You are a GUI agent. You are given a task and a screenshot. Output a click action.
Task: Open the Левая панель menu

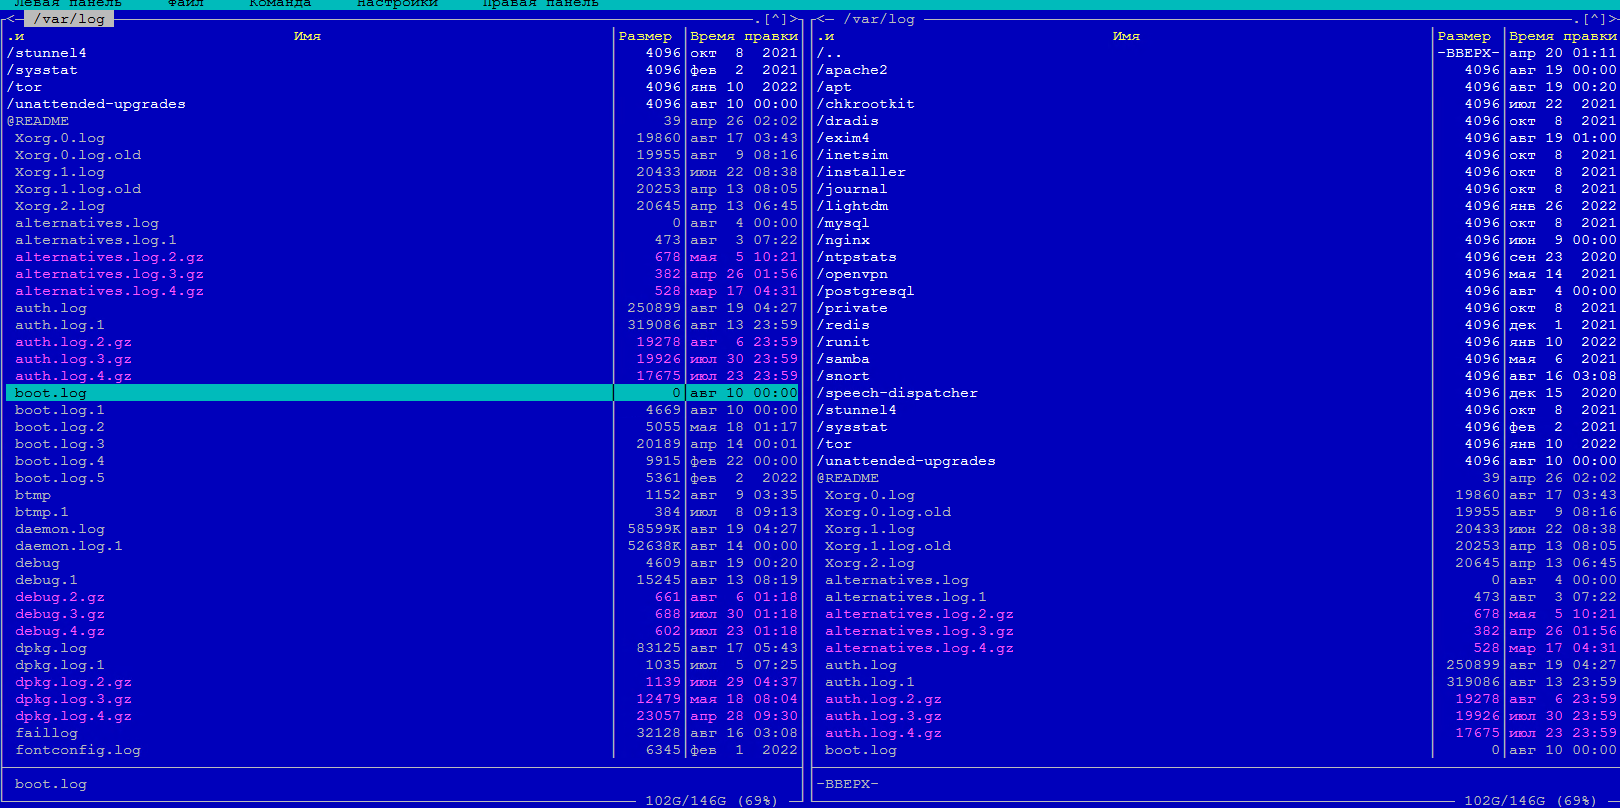[67, 3]
